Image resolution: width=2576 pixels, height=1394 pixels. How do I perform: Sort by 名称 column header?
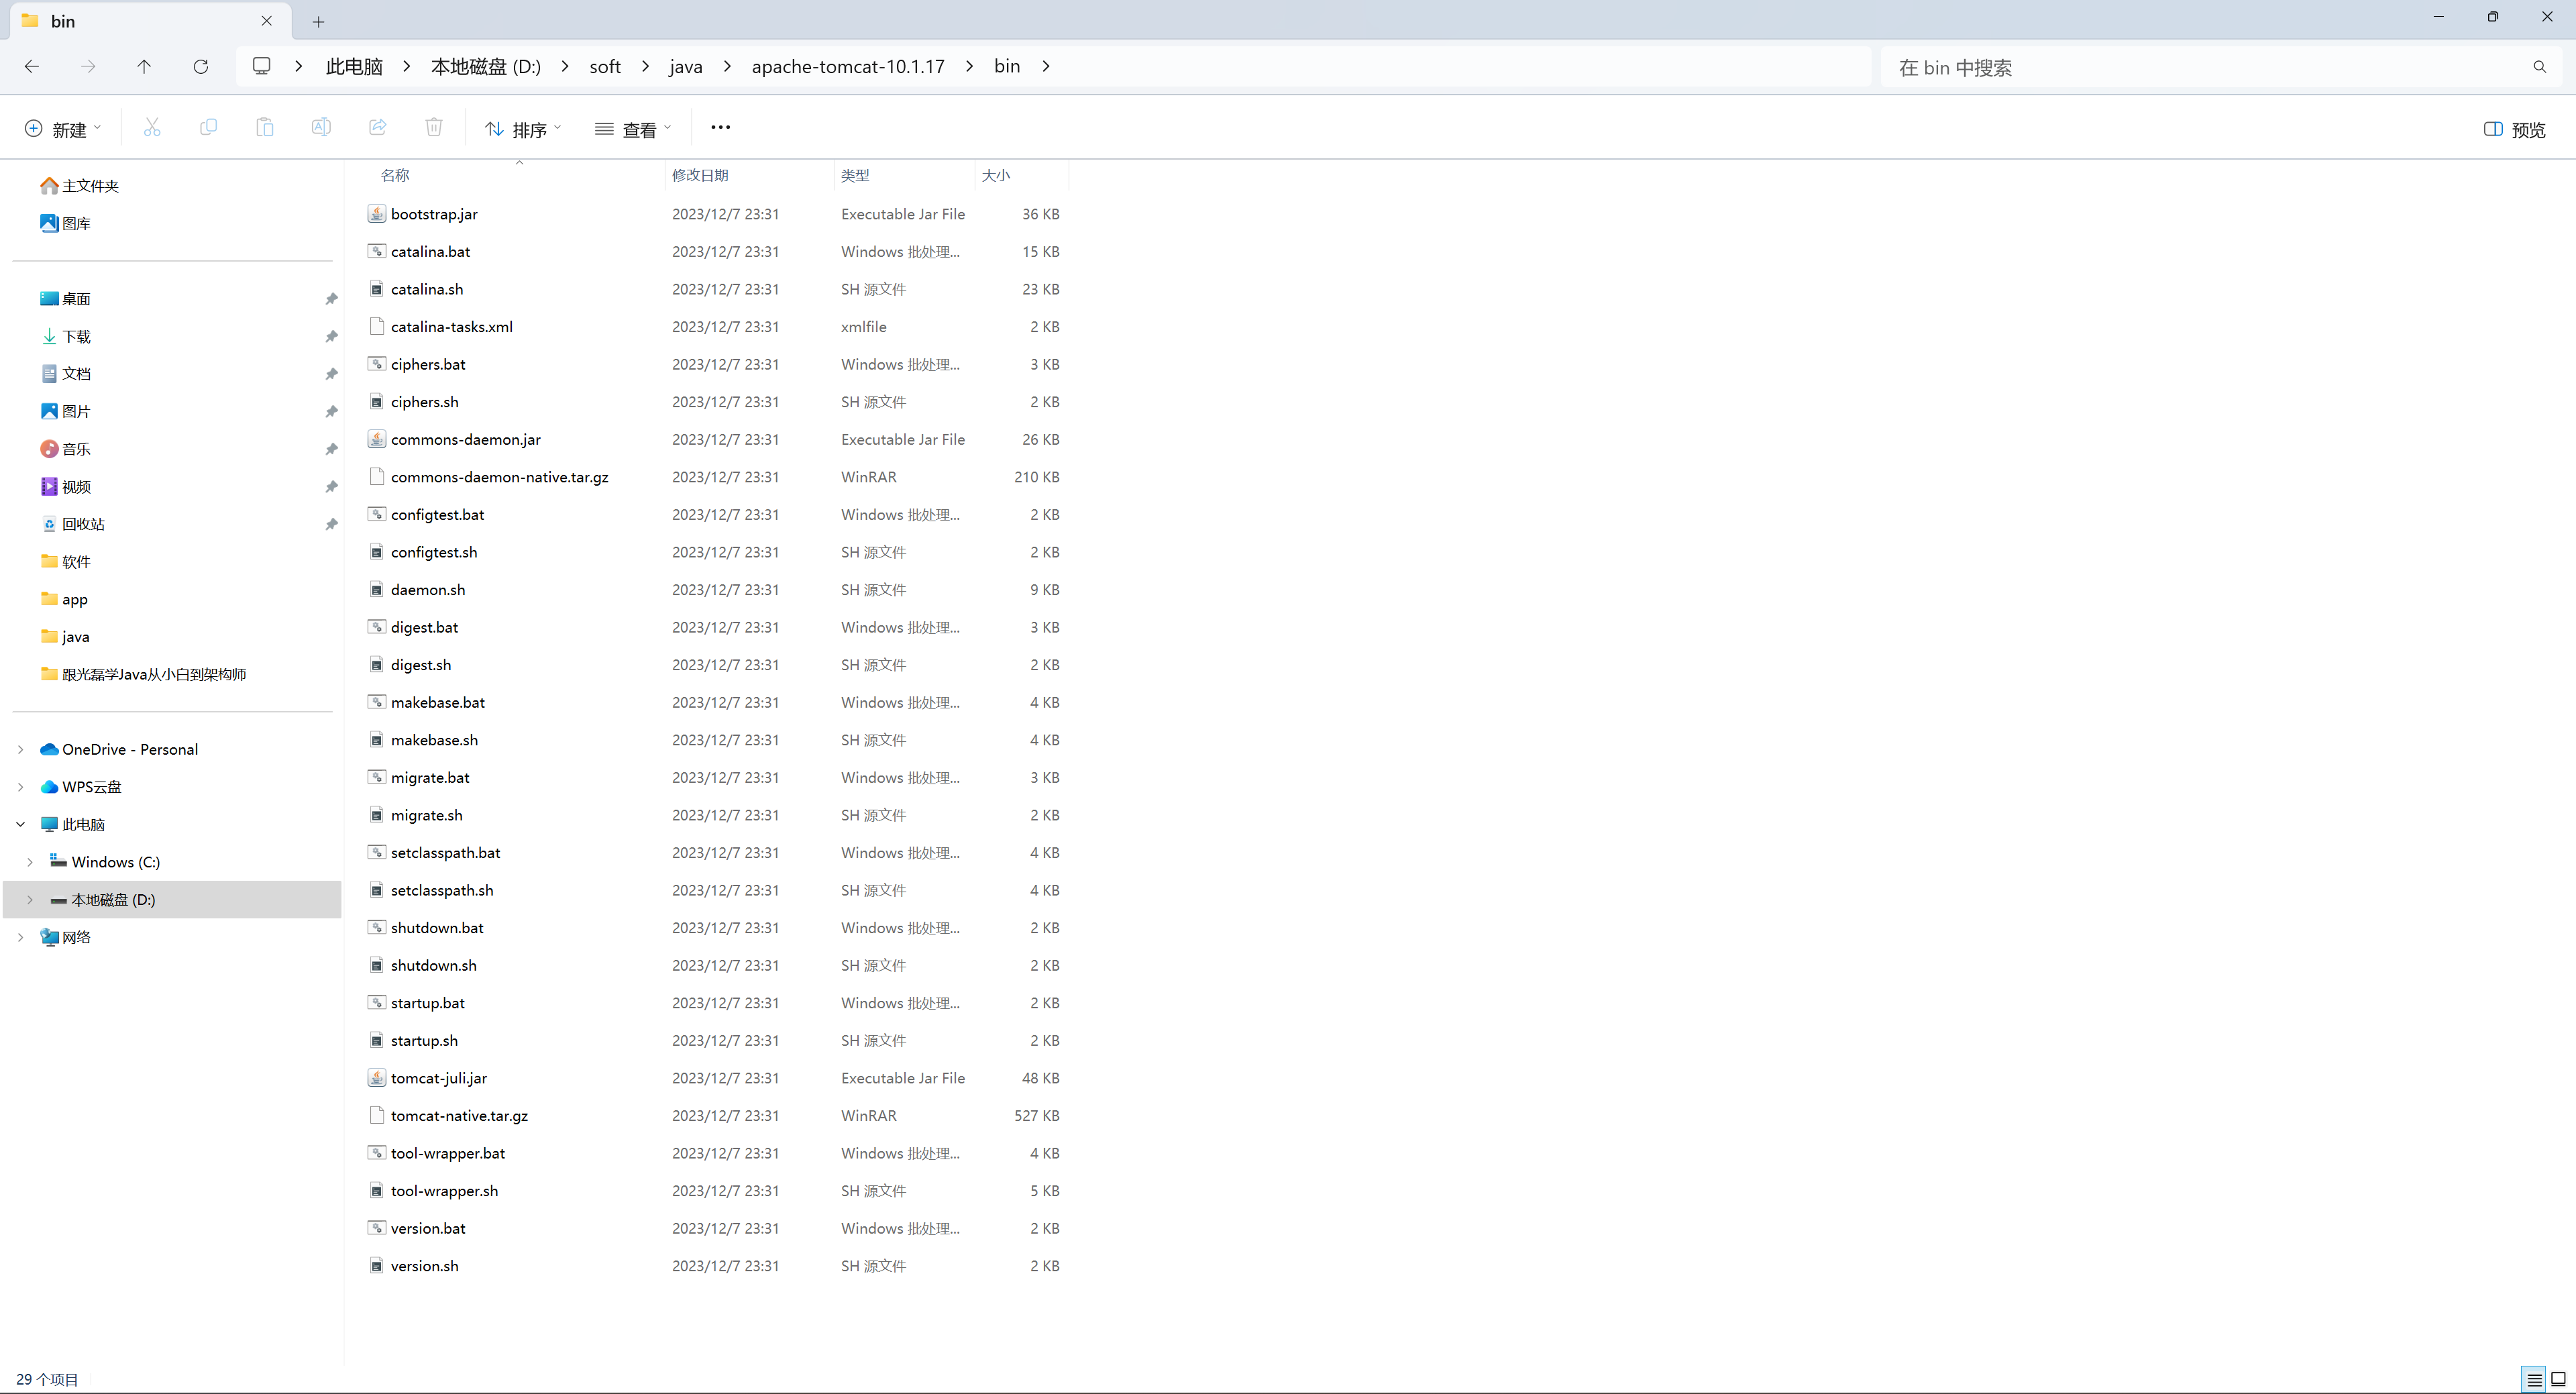coord(395,175)
